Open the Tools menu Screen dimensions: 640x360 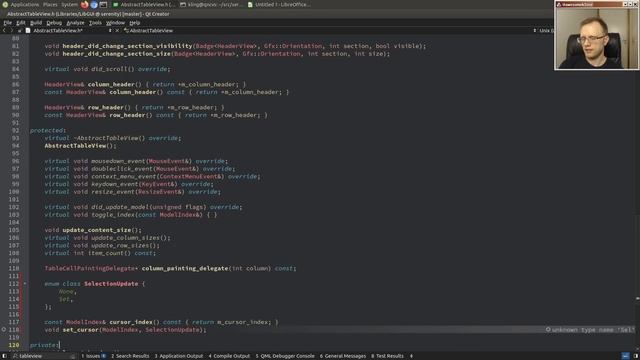tap(95, 23)
